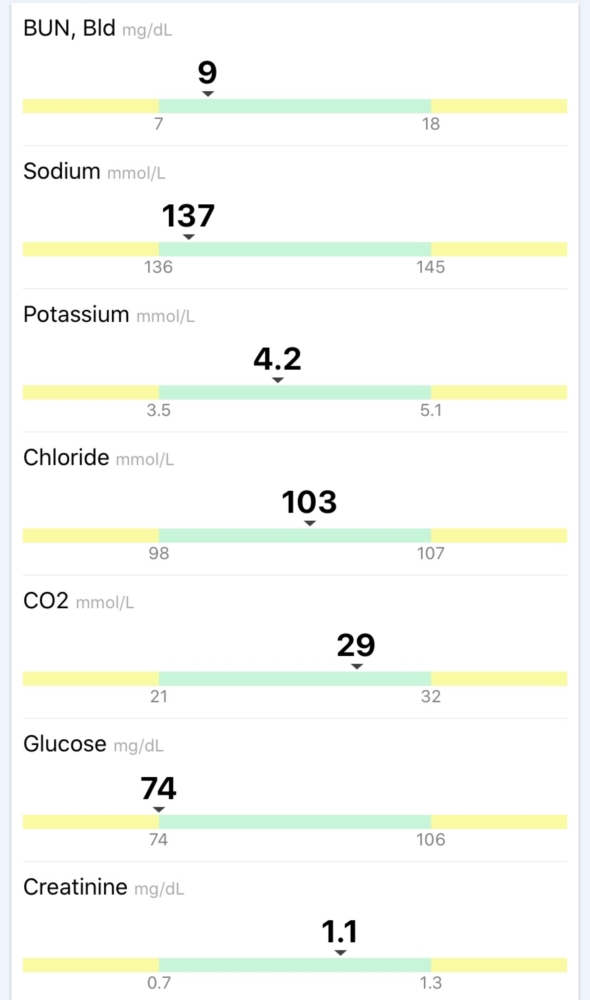Tap the Glucose 74 marker arrow
The height and width of the screenshot is (1000, 590).
click(159, 809)
